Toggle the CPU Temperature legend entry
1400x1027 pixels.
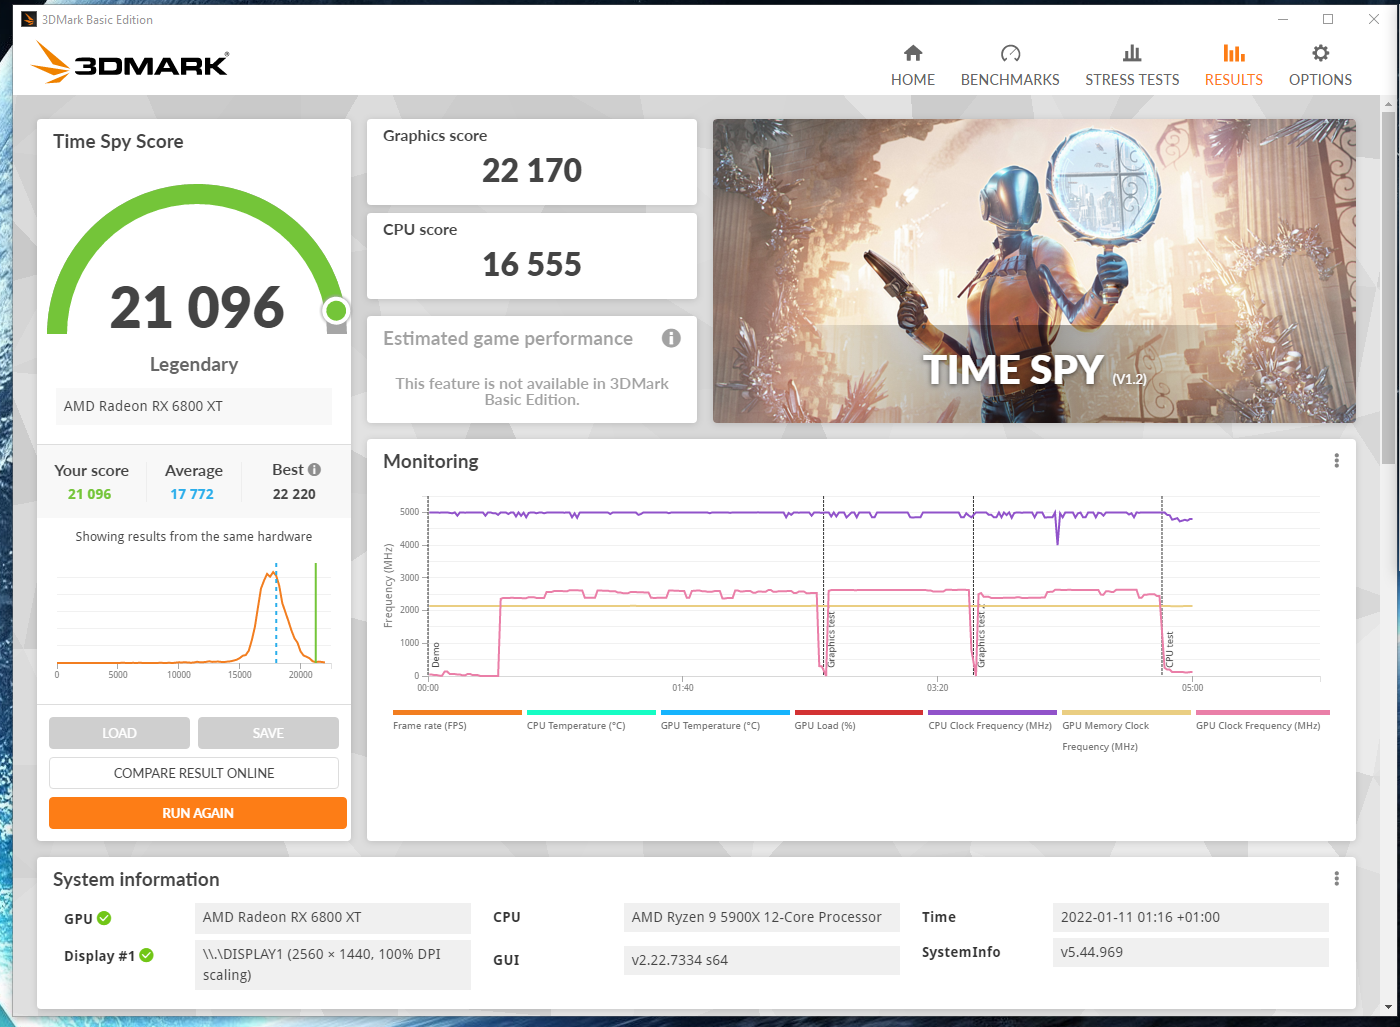tap(591, 721)
